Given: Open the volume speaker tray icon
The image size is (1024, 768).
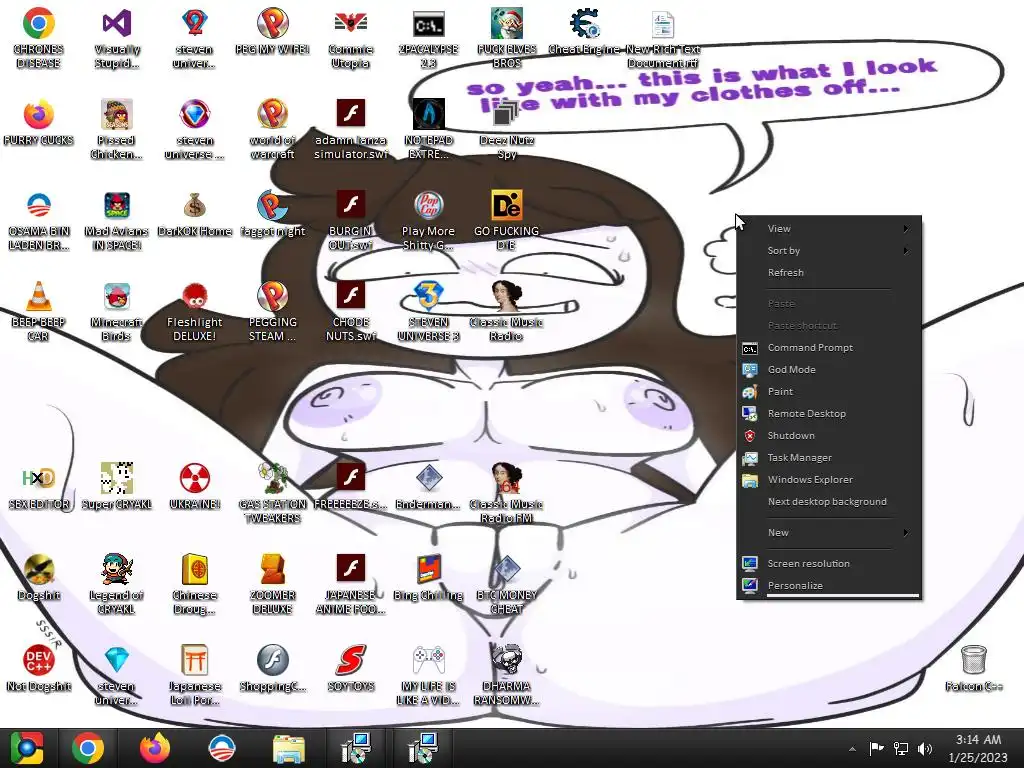Looking at the screenshot, I should 925,748.
